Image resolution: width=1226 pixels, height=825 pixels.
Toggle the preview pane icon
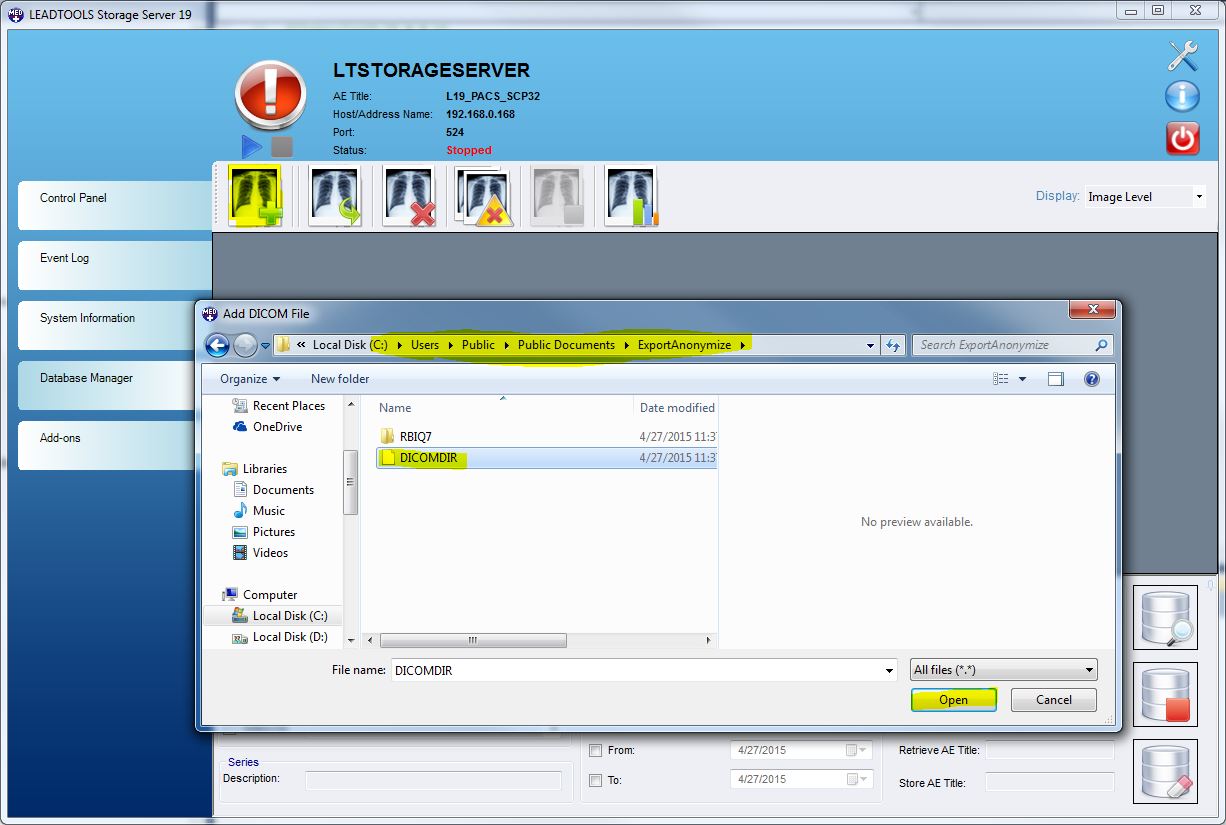coord(1056,379)
